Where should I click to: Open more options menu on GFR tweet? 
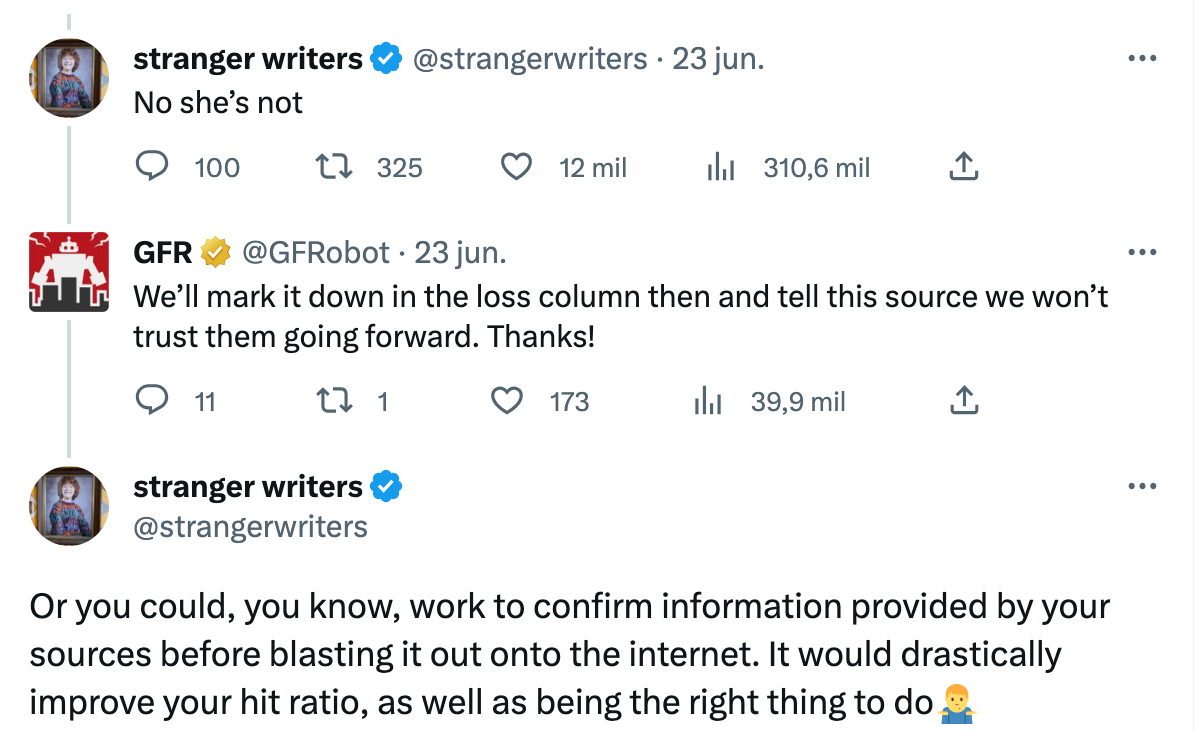click(x=1141, y=253)
